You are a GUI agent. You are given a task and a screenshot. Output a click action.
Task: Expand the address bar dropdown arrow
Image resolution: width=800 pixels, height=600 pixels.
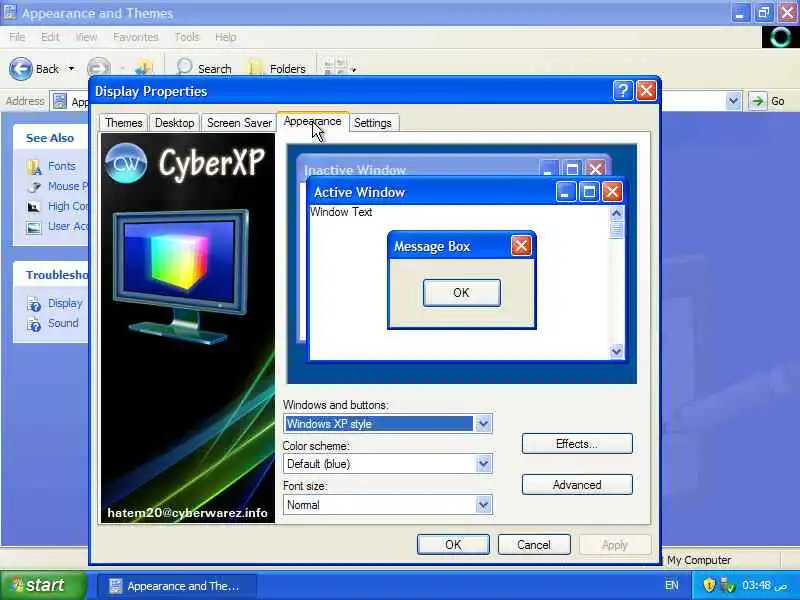(733, 101)
